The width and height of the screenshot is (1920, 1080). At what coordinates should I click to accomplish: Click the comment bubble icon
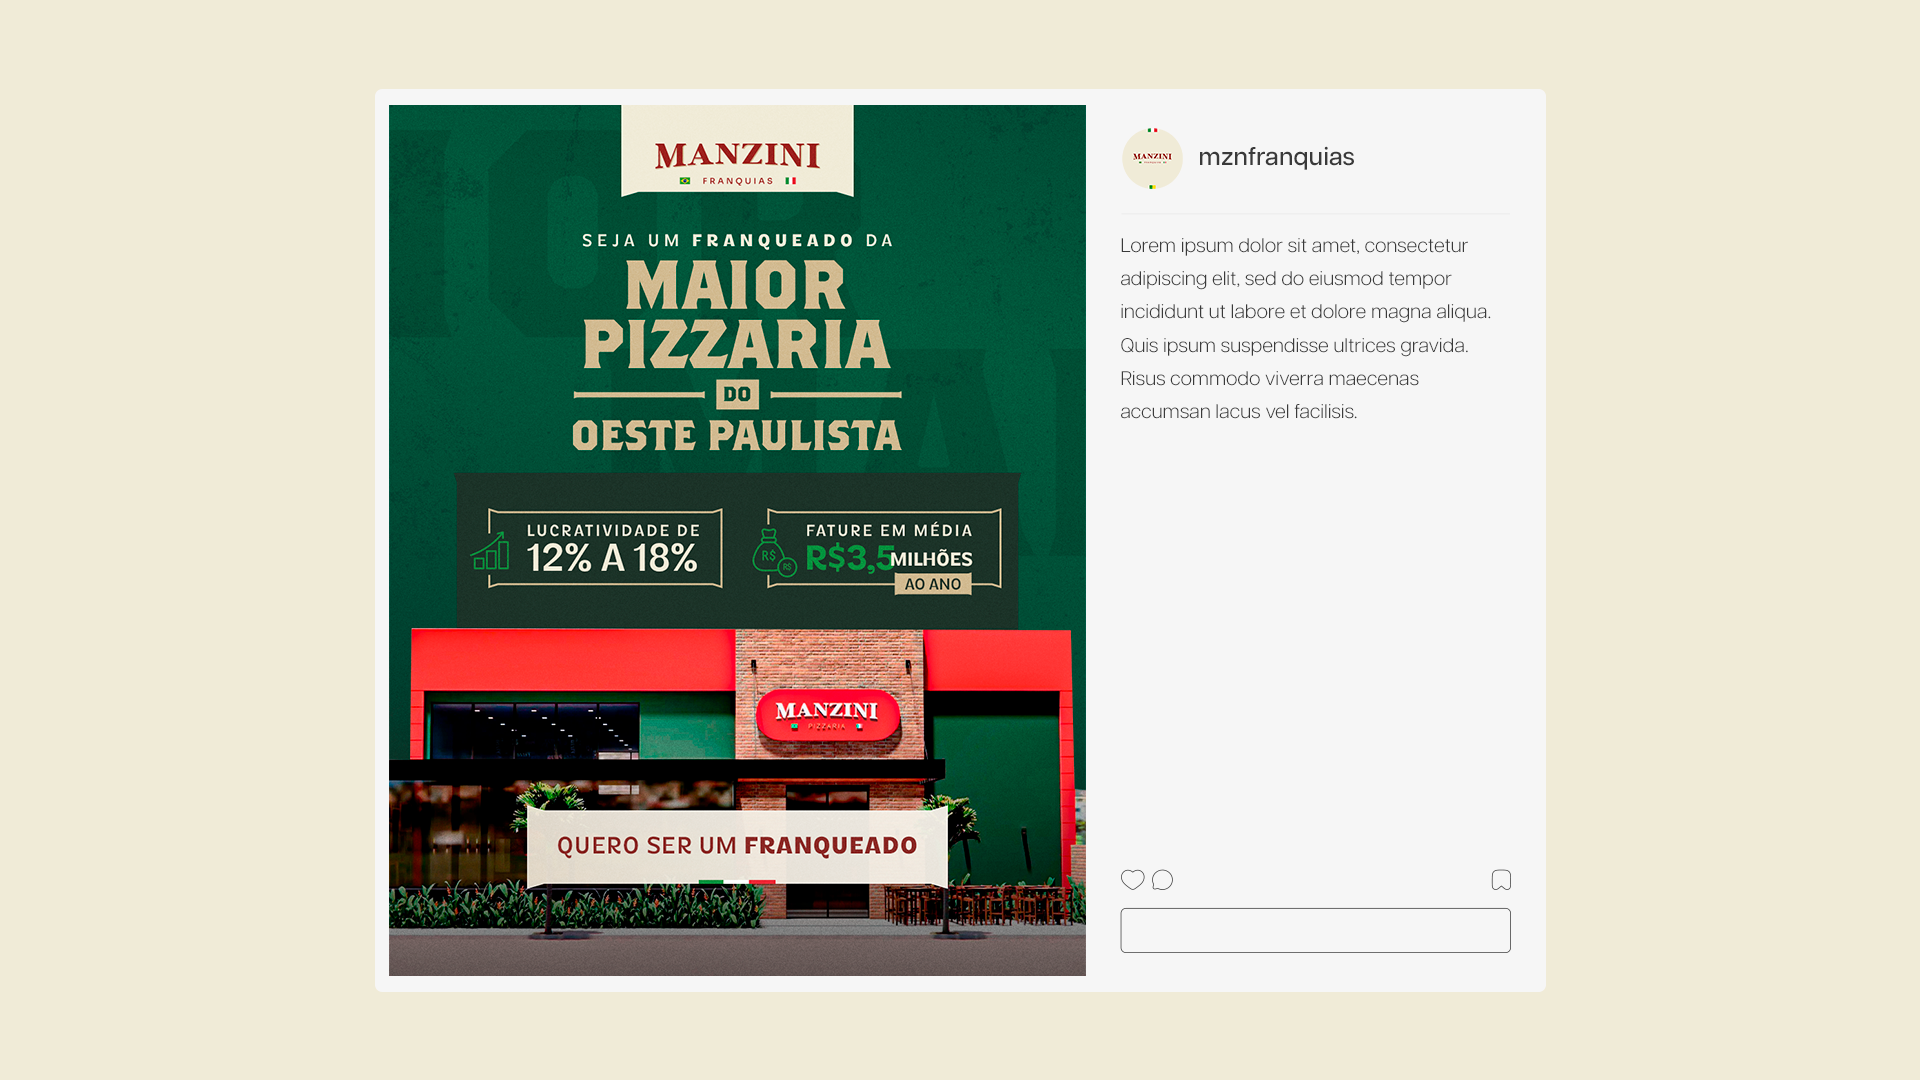click(x=1162, y=880)
